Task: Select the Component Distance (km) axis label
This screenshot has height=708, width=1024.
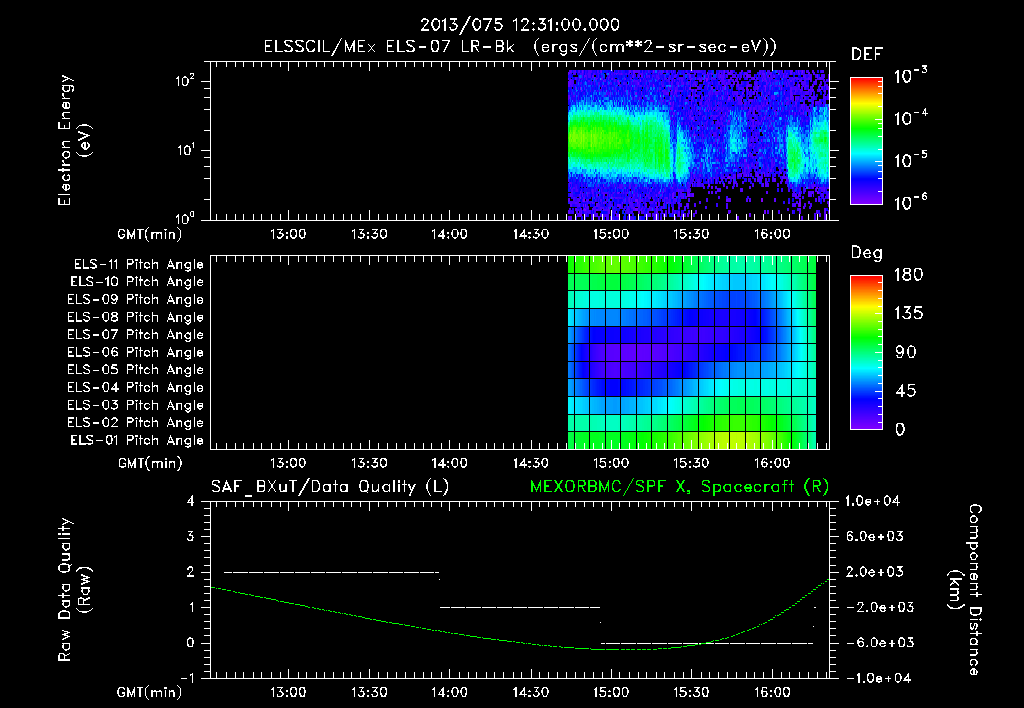Action: (x=965, y=590)
